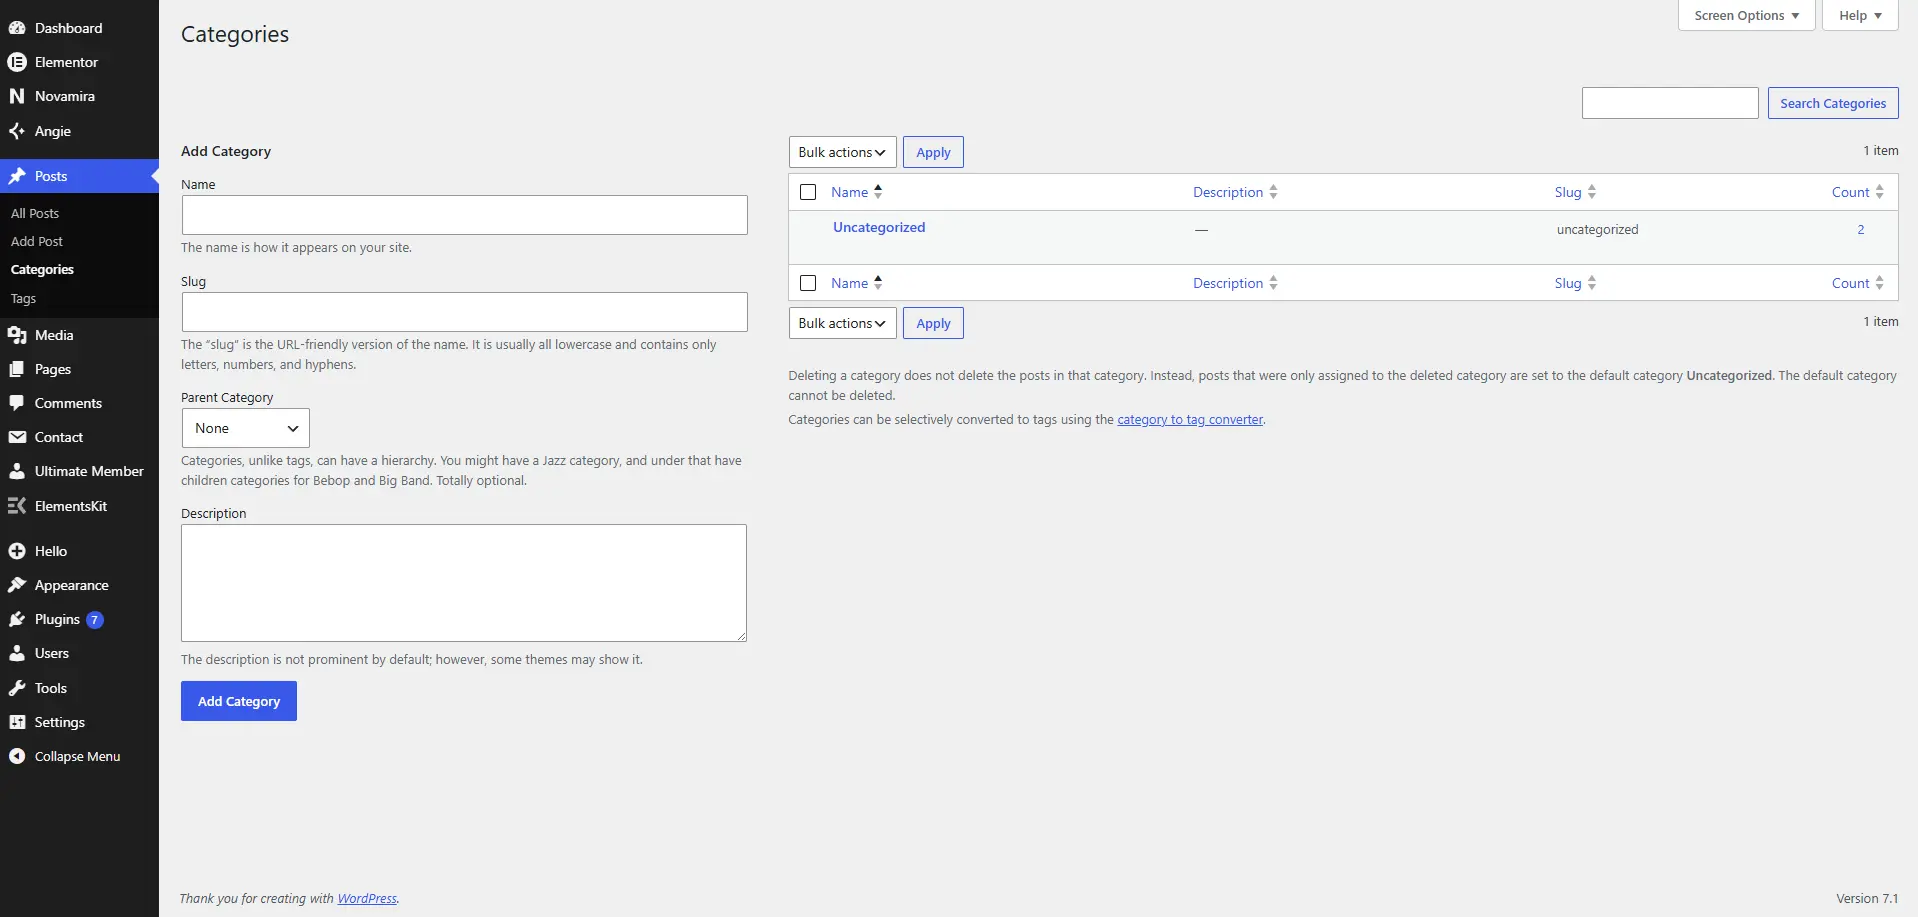
Task: Focus the Description textarea
Action: tap(464, 583)
